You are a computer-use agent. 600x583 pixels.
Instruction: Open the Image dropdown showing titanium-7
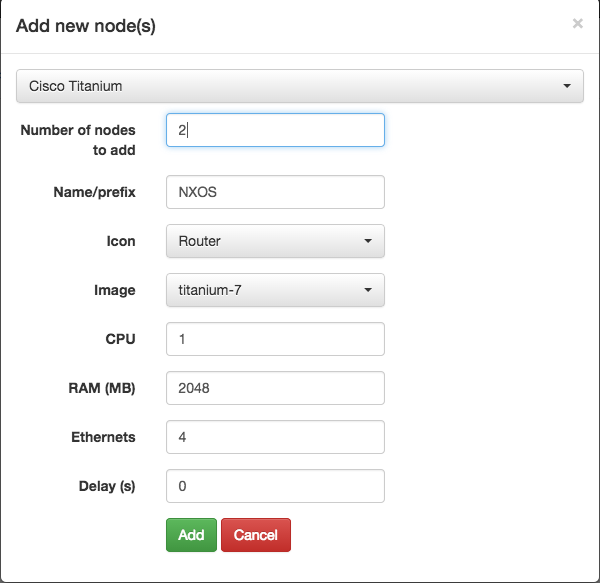point(275,290)
